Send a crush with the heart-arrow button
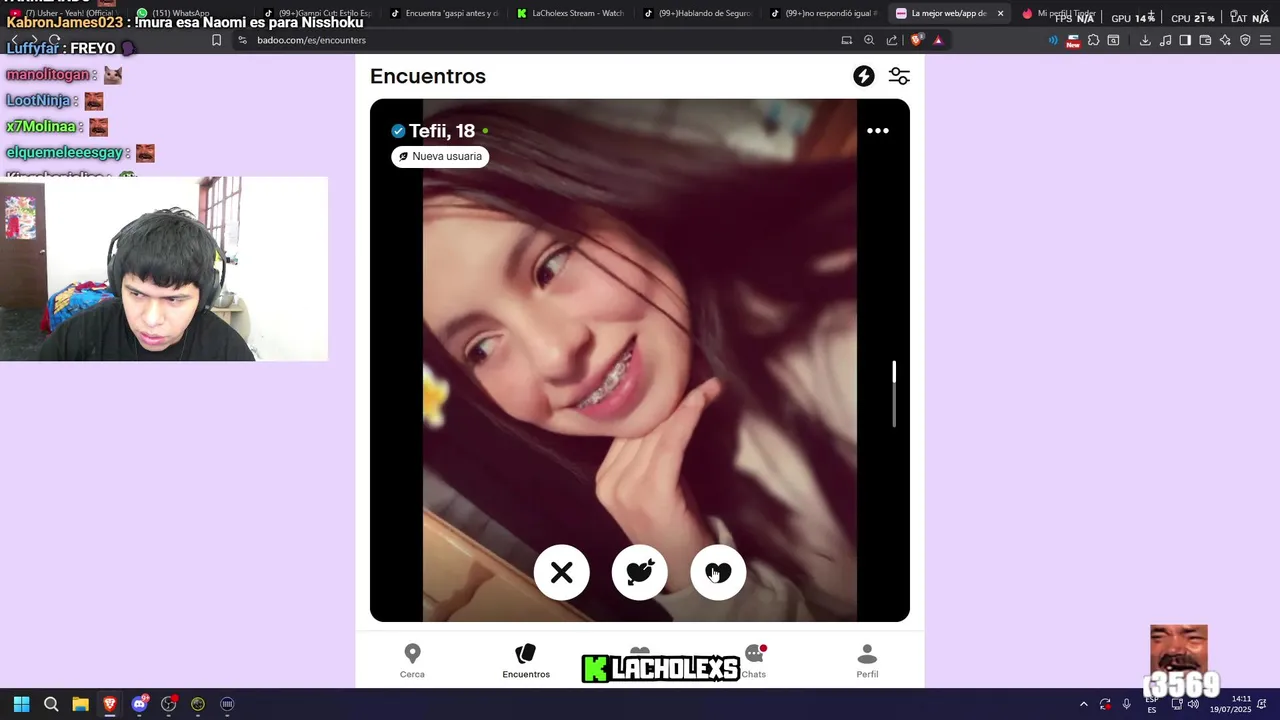This screenshot has height=720, width=1280. (x=640, y=572)
